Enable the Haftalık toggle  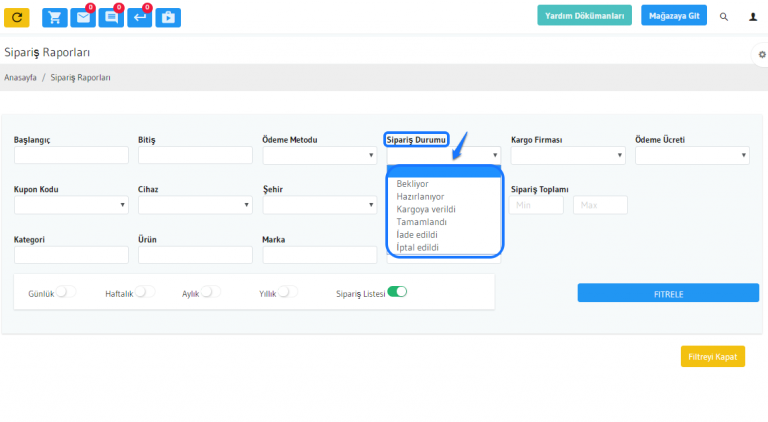click(x=145, y=292)
